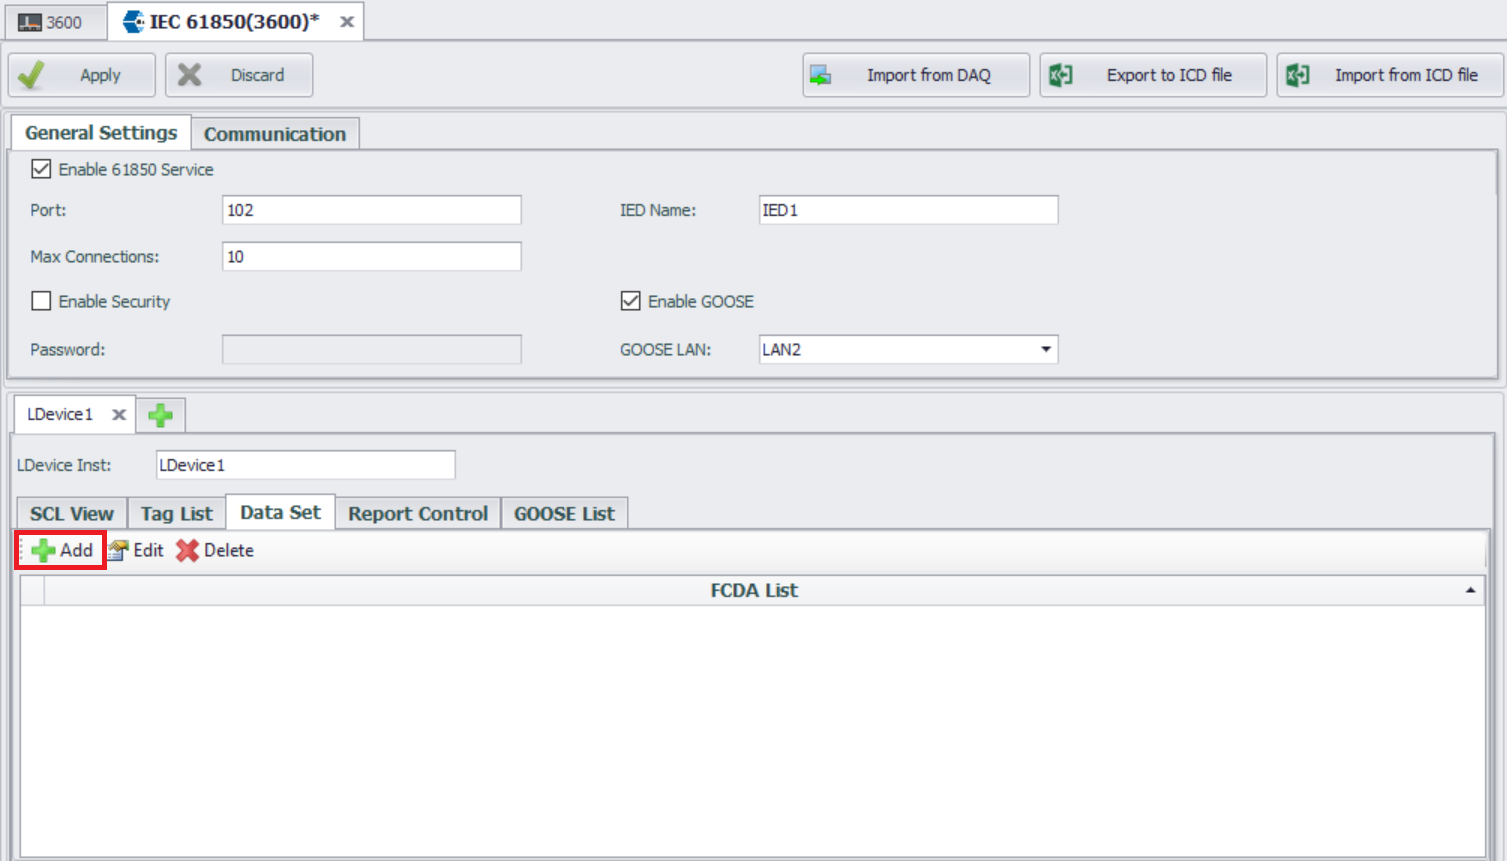Click Import from DAQ button
Screen dimensions: 1507x861
pos(915,75)
